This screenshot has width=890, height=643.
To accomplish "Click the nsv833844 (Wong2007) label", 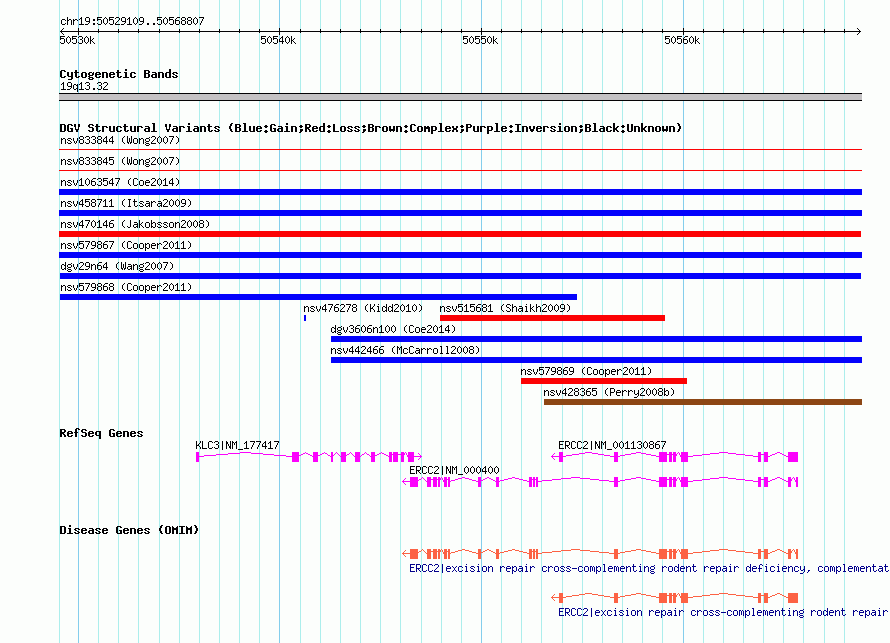I will 120,140.
